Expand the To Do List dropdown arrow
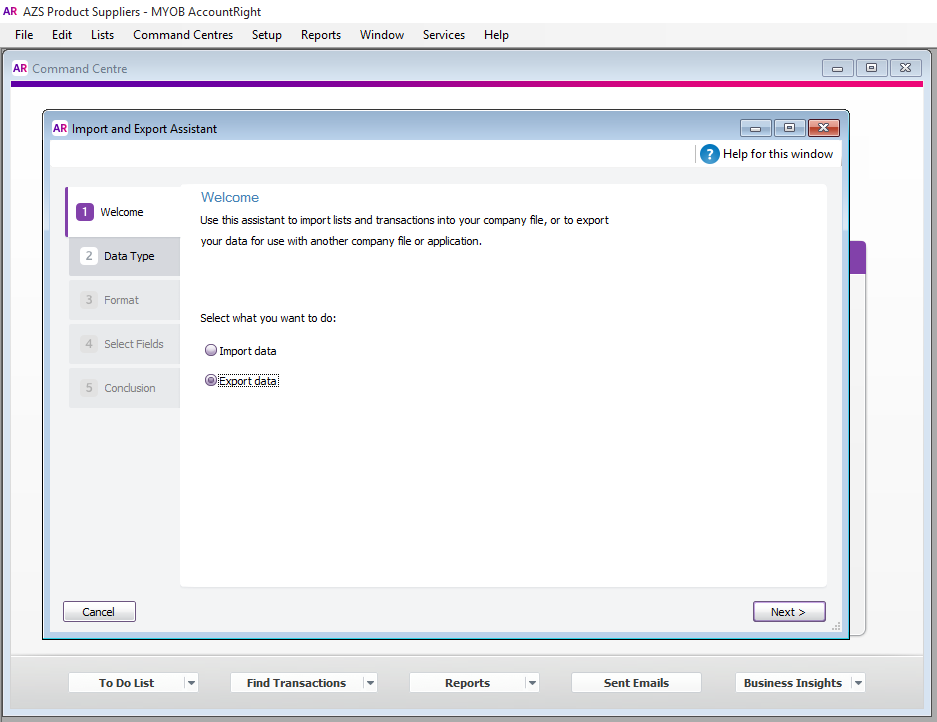The image size is (937, 722). [x=191, y=683]
